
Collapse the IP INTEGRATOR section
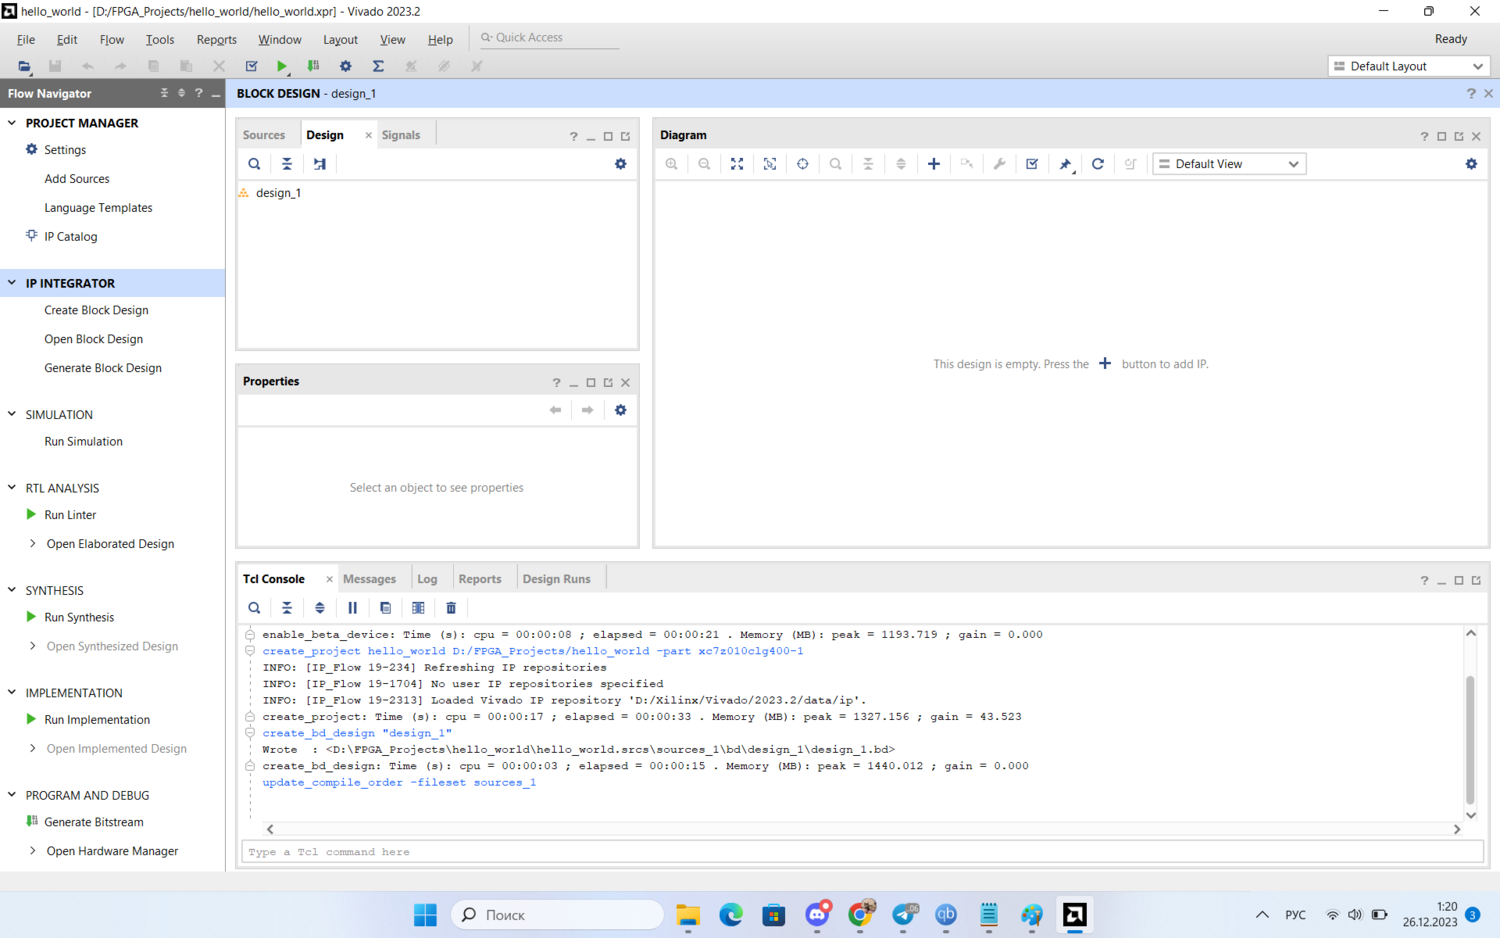coord(12,283)
